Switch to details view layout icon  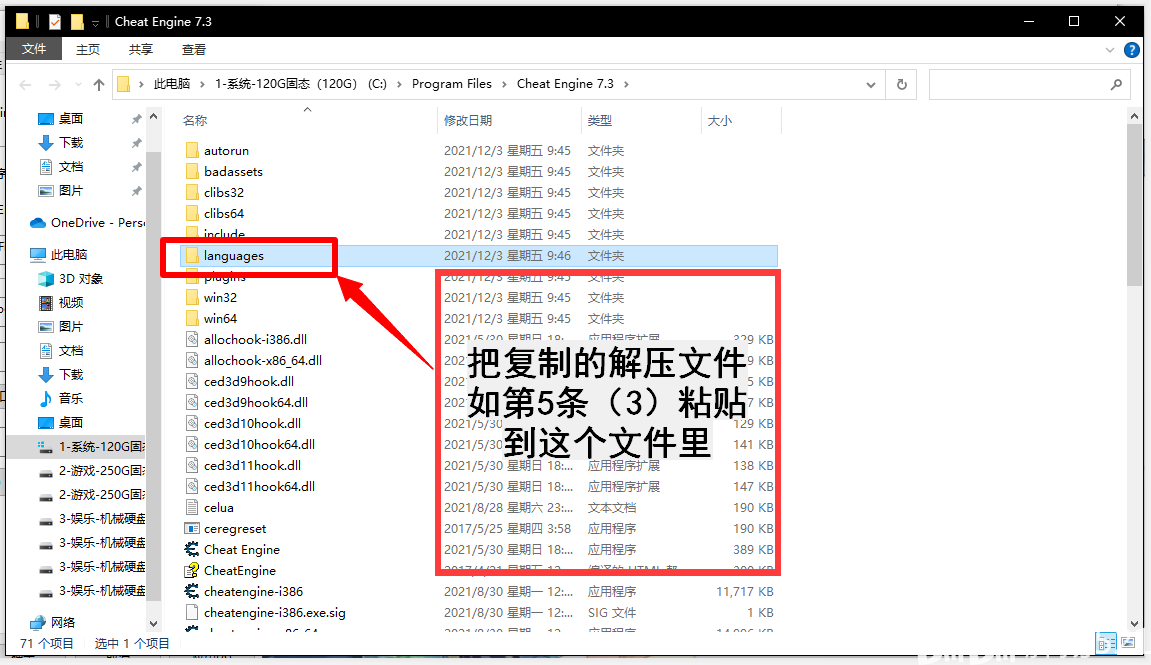click(1106, 643)
